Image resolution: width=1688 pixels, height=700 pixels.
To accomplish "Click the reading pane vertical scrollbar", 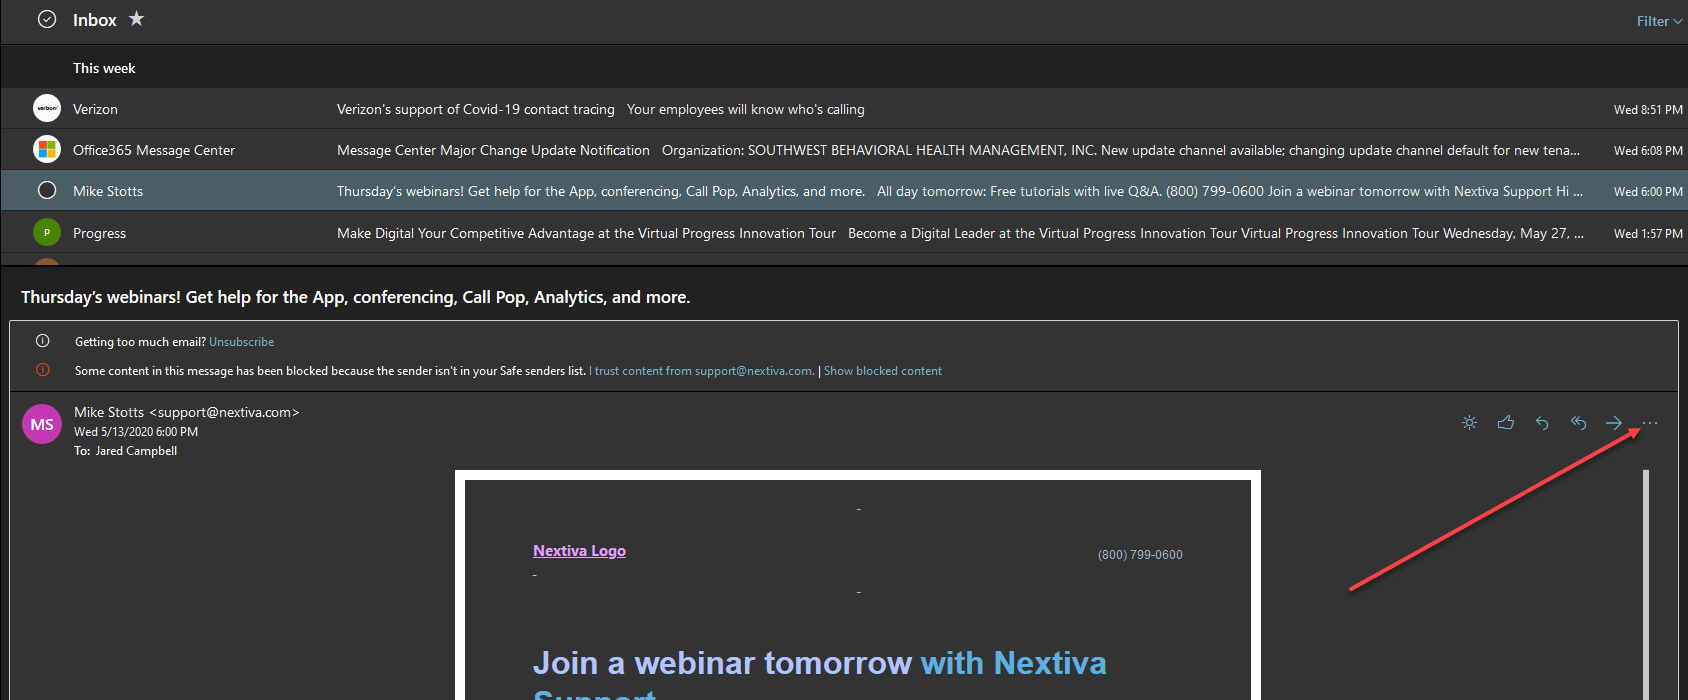I will pyautogui.click(x=1646, y=585).
